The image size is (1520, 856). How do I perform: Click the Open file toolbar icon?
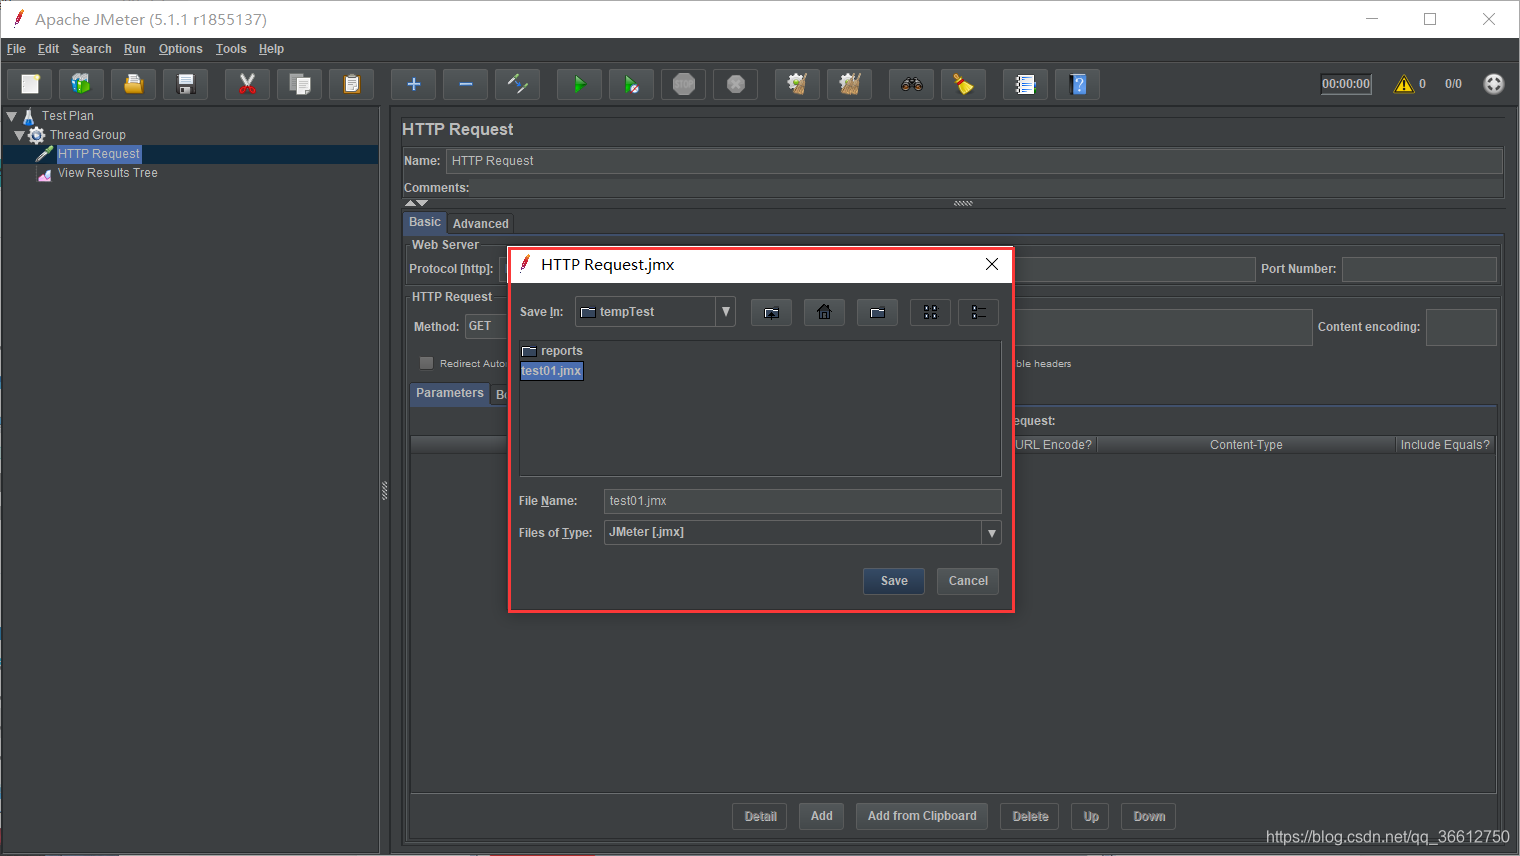[134, 85]
